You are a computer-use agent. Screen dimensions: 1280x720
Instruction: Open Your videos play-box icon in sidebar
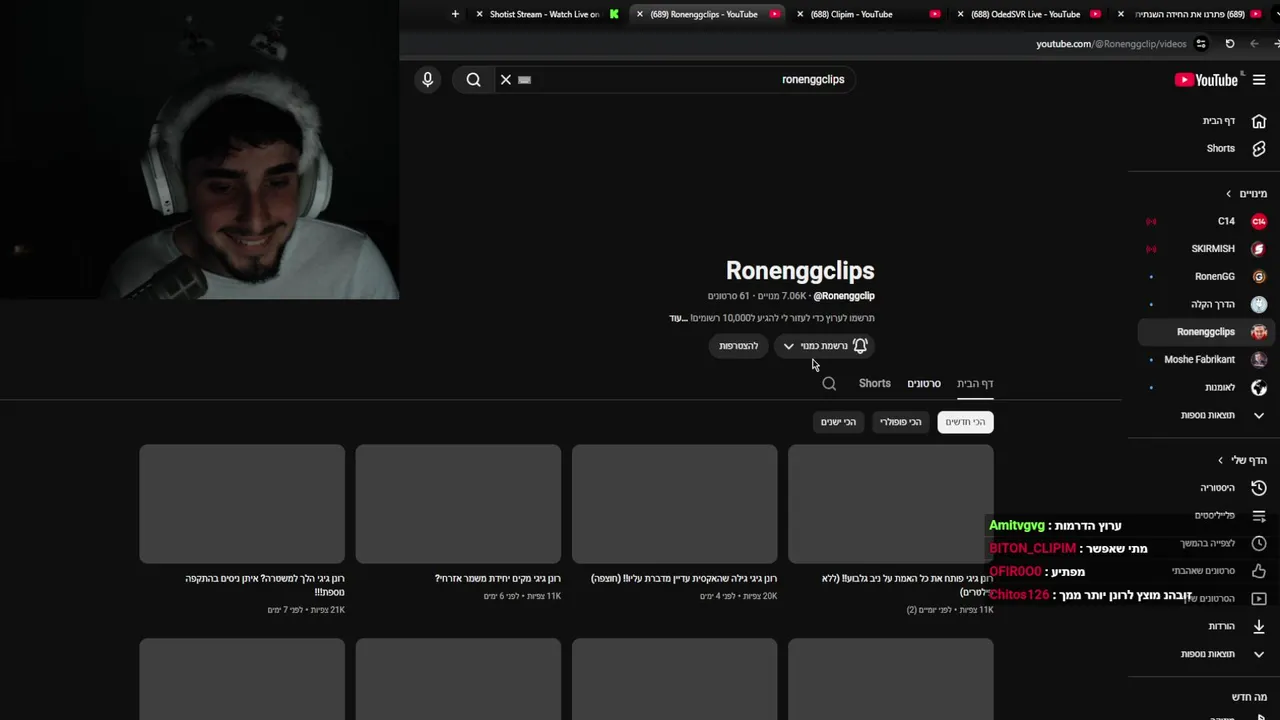point(1259,599)
